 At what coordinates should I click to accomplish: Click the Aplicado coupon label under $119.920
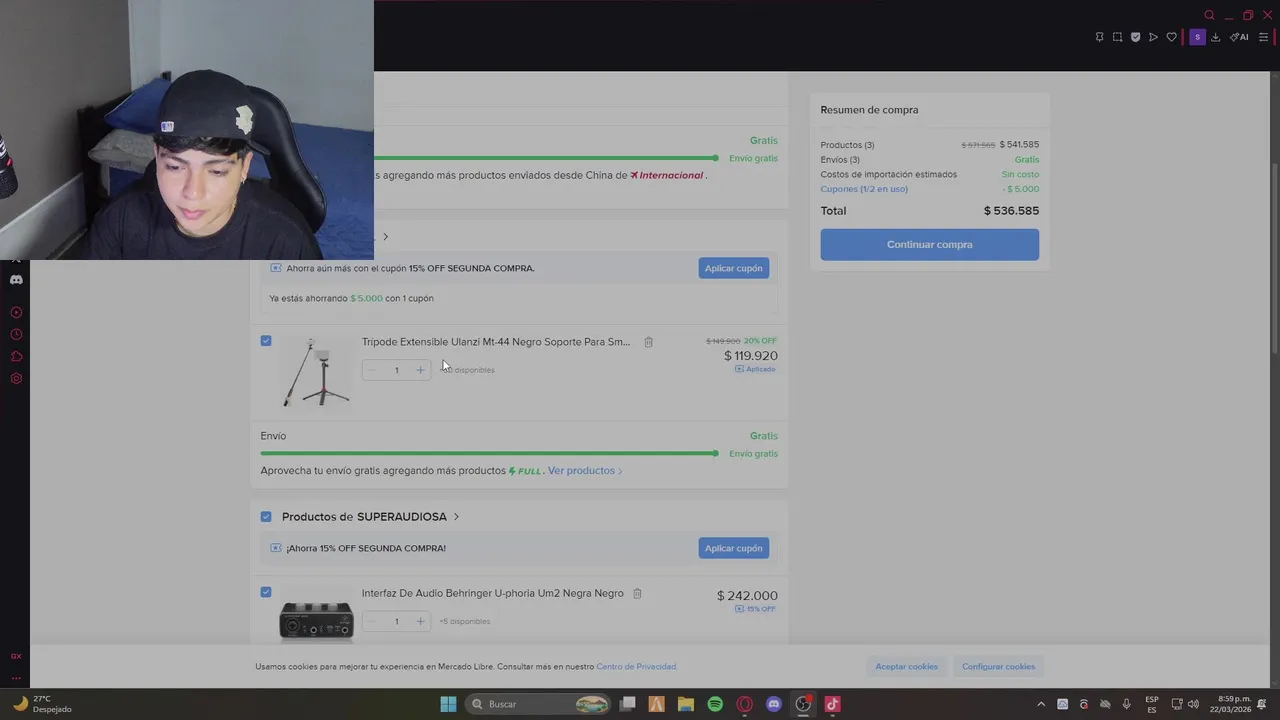coord(755,369)
